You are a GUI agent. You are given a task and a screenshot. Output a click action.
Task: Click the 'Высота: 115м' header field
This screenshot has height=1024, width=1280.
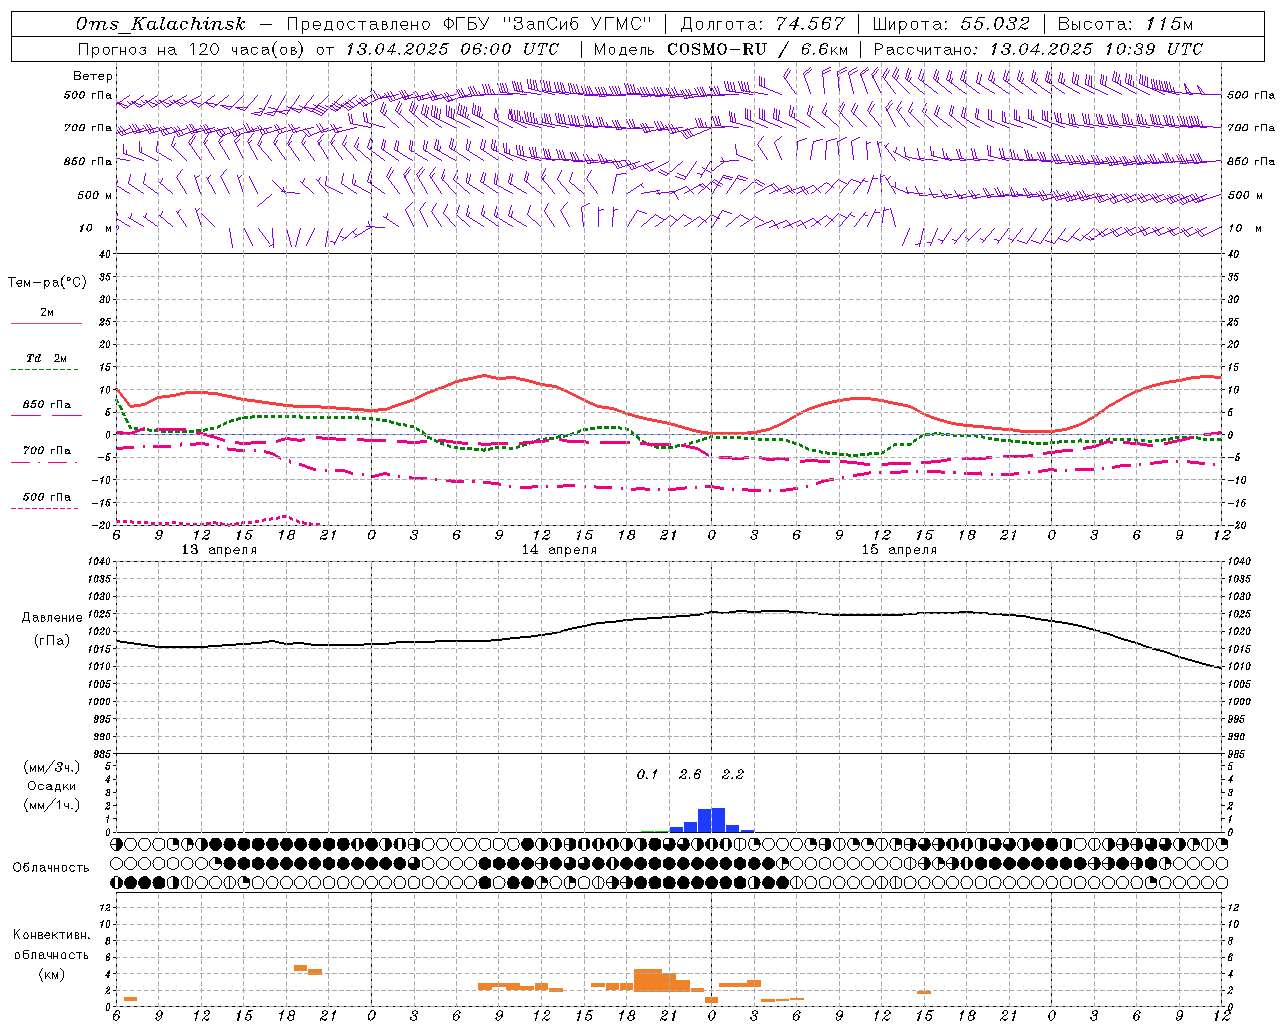[x=1125, y=24]
